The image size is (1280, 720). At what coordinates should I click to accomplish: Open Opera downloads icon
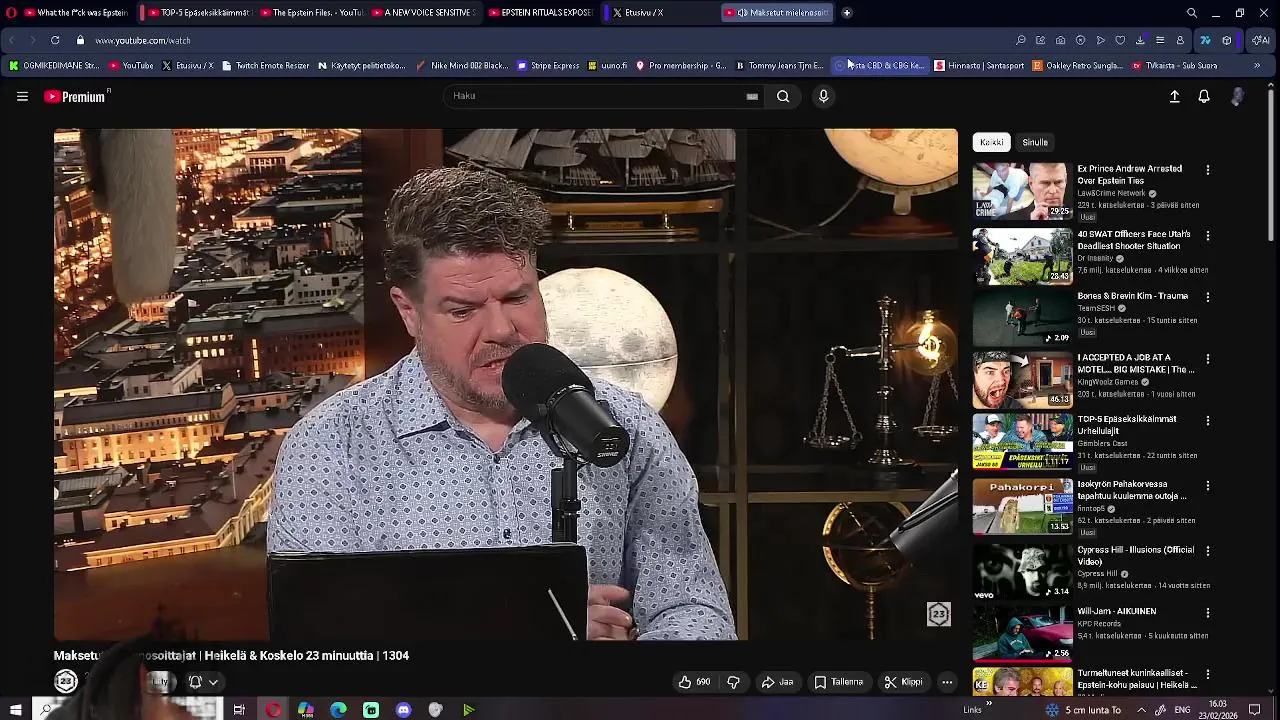tap(1140, 40)
